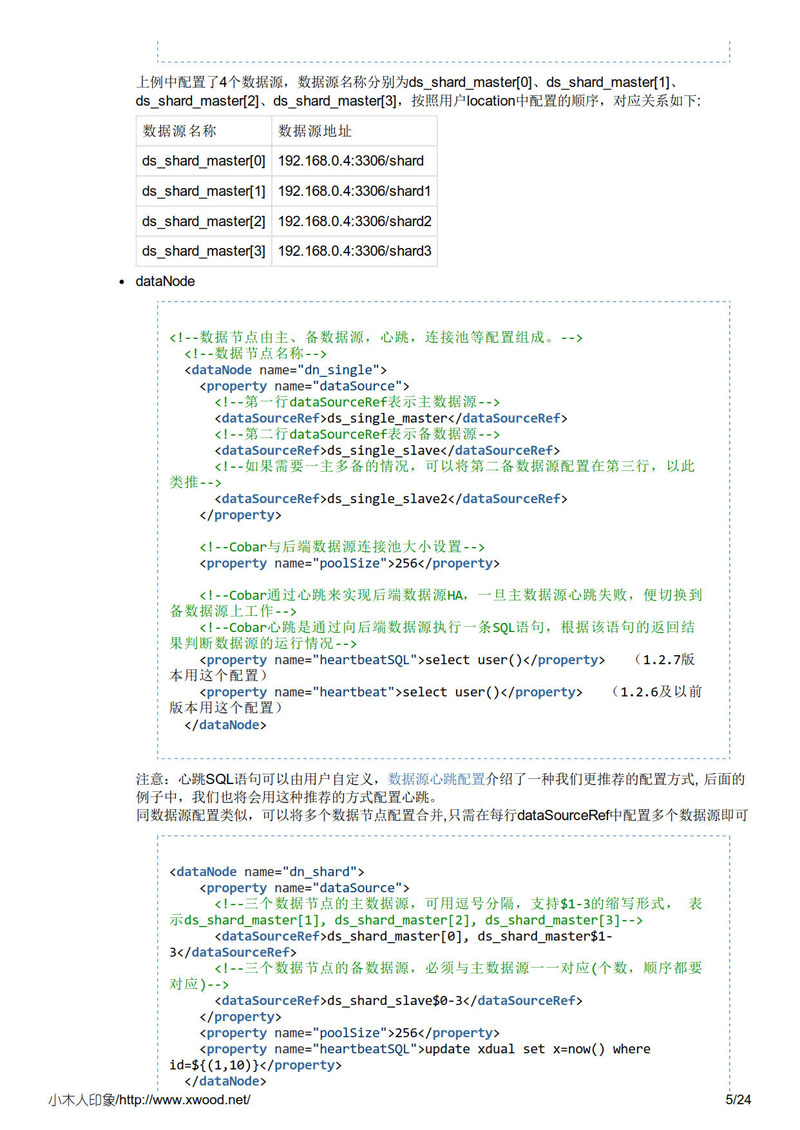The height and width of the screenshot is (1130, 800).
Task: Click the heartbeatSQL select user() property line
Action: [400, 659]
